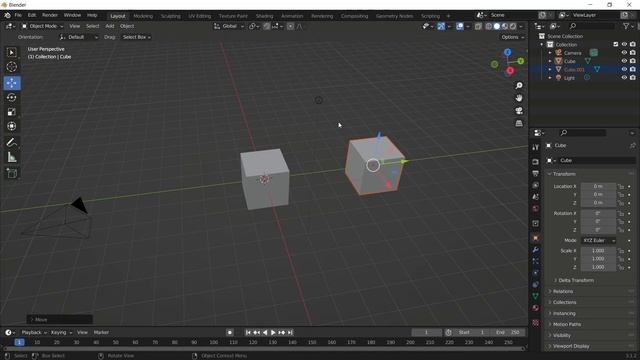Open the Drag Select Box dropdown

(x=137, y=37)
